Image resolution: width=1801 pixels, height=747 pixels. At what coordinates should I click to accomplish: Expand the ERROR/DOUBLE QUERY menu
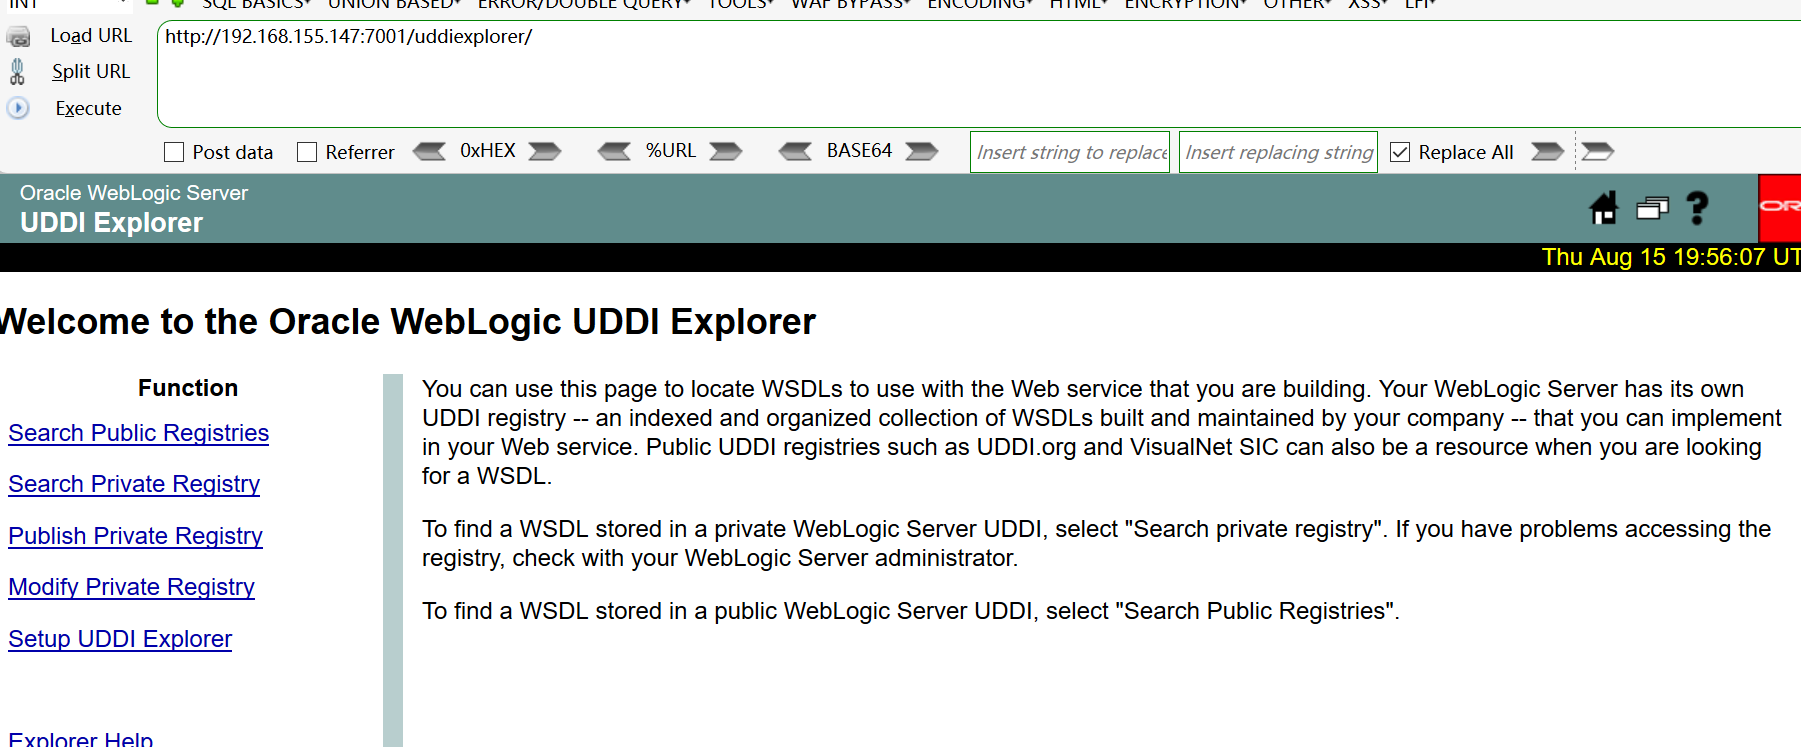click(585, 5)
